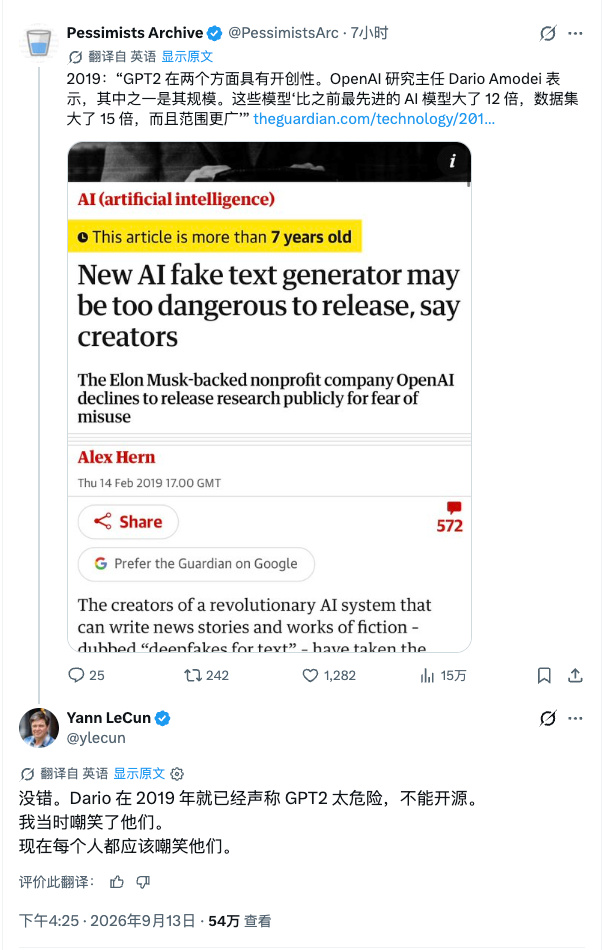Open translation settings gear icon
Screen dimensions: 603x950
[177, 774]
